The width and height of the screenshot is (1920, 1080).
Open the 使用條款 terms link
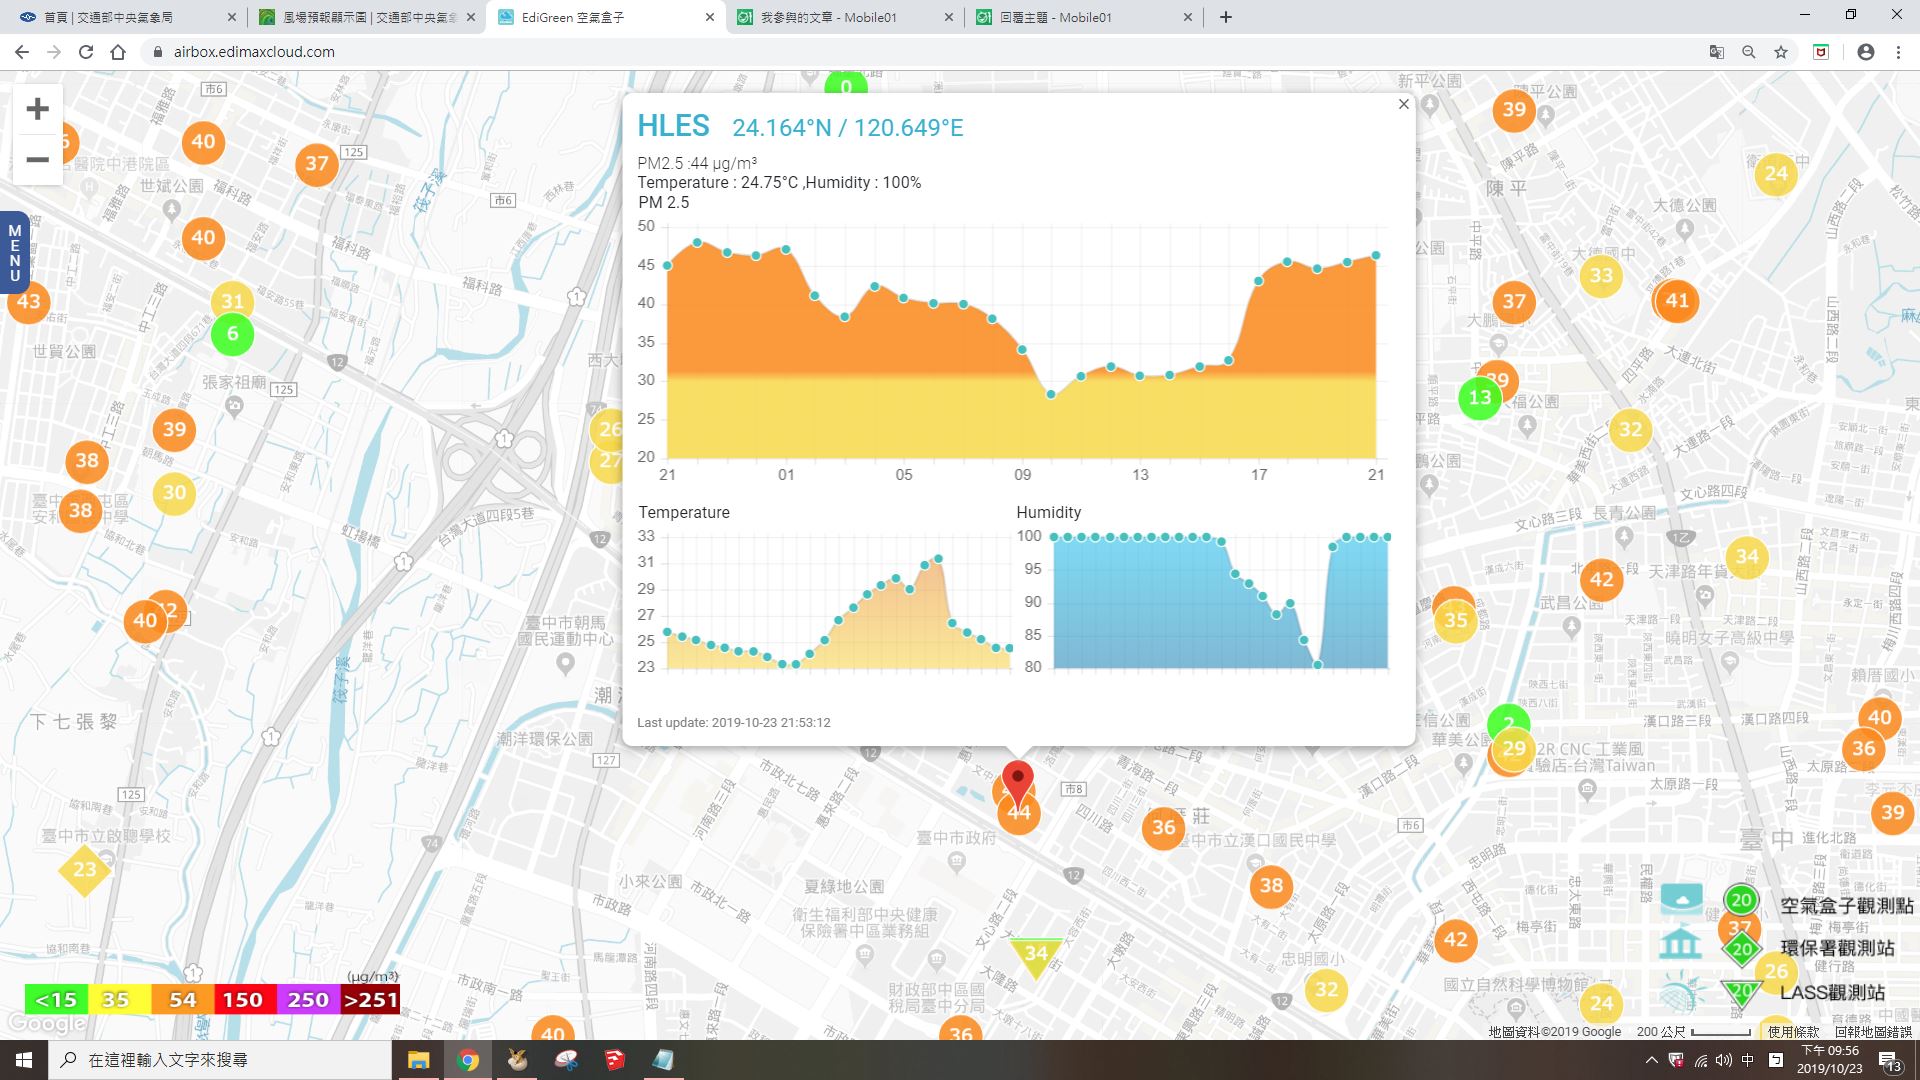(1793, 1032)
